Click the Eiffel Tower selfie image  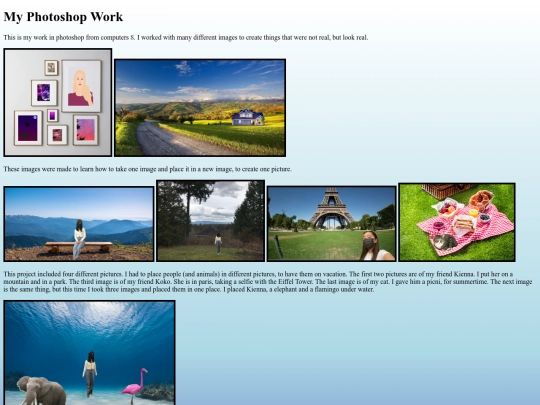332,224
